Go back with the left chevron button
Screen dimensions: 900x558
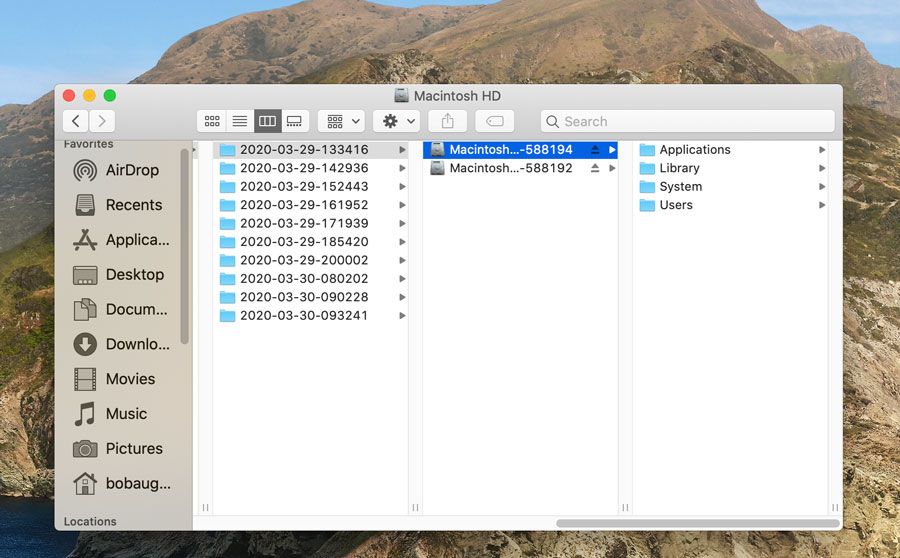[76, 121]
